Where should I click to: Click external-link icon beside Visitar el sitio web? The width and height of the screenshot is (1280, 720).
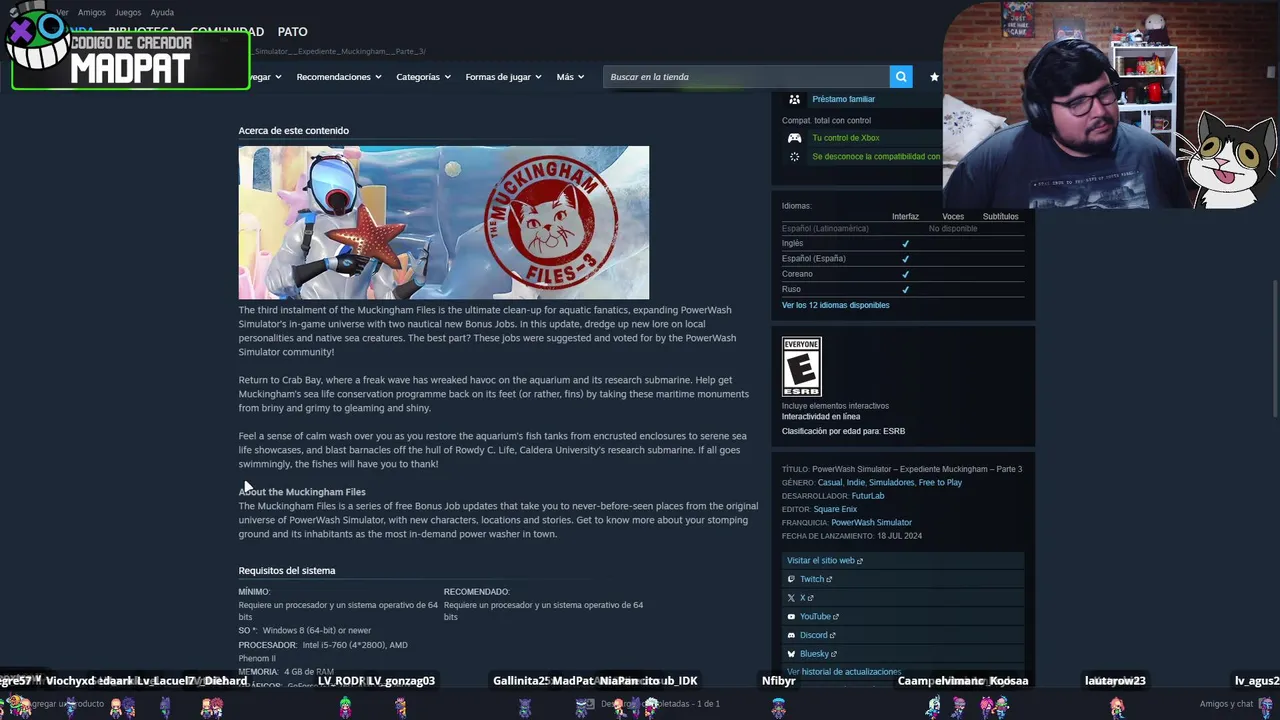pos(860,561)
